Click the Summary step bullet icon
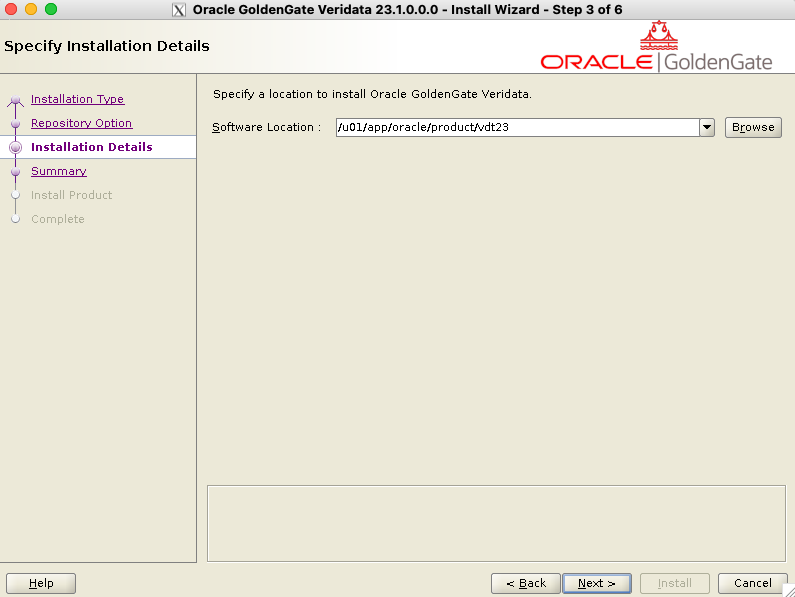This screenshot has width=795, height=597. point(15,172)
